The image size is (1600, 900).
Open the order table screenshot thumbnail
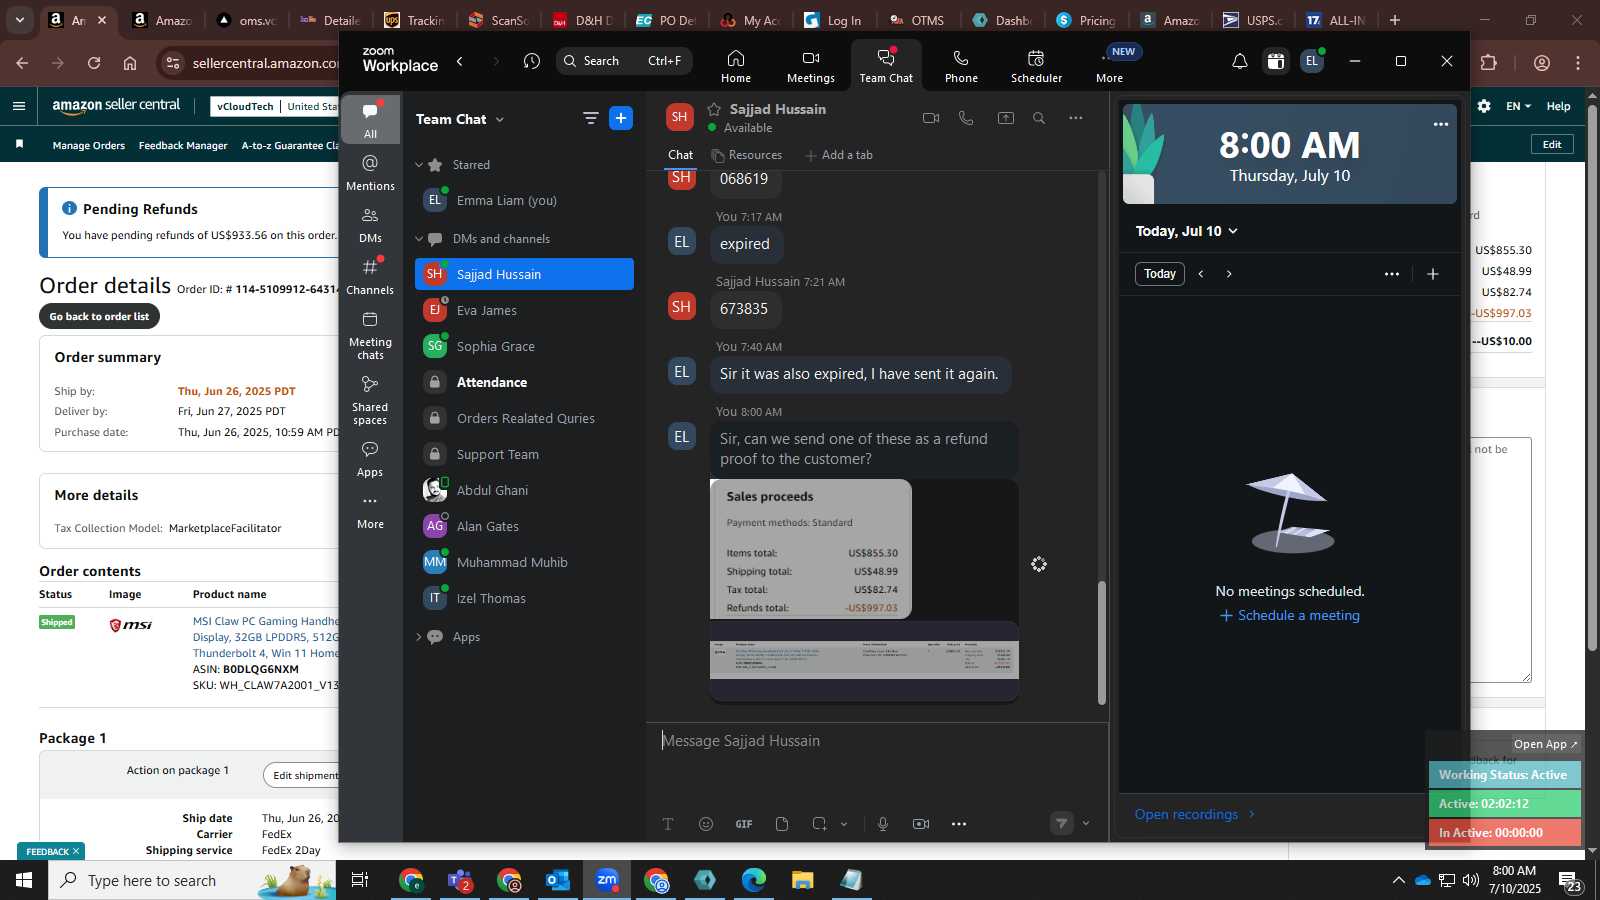pyautogui.click(x=864, y=660)
